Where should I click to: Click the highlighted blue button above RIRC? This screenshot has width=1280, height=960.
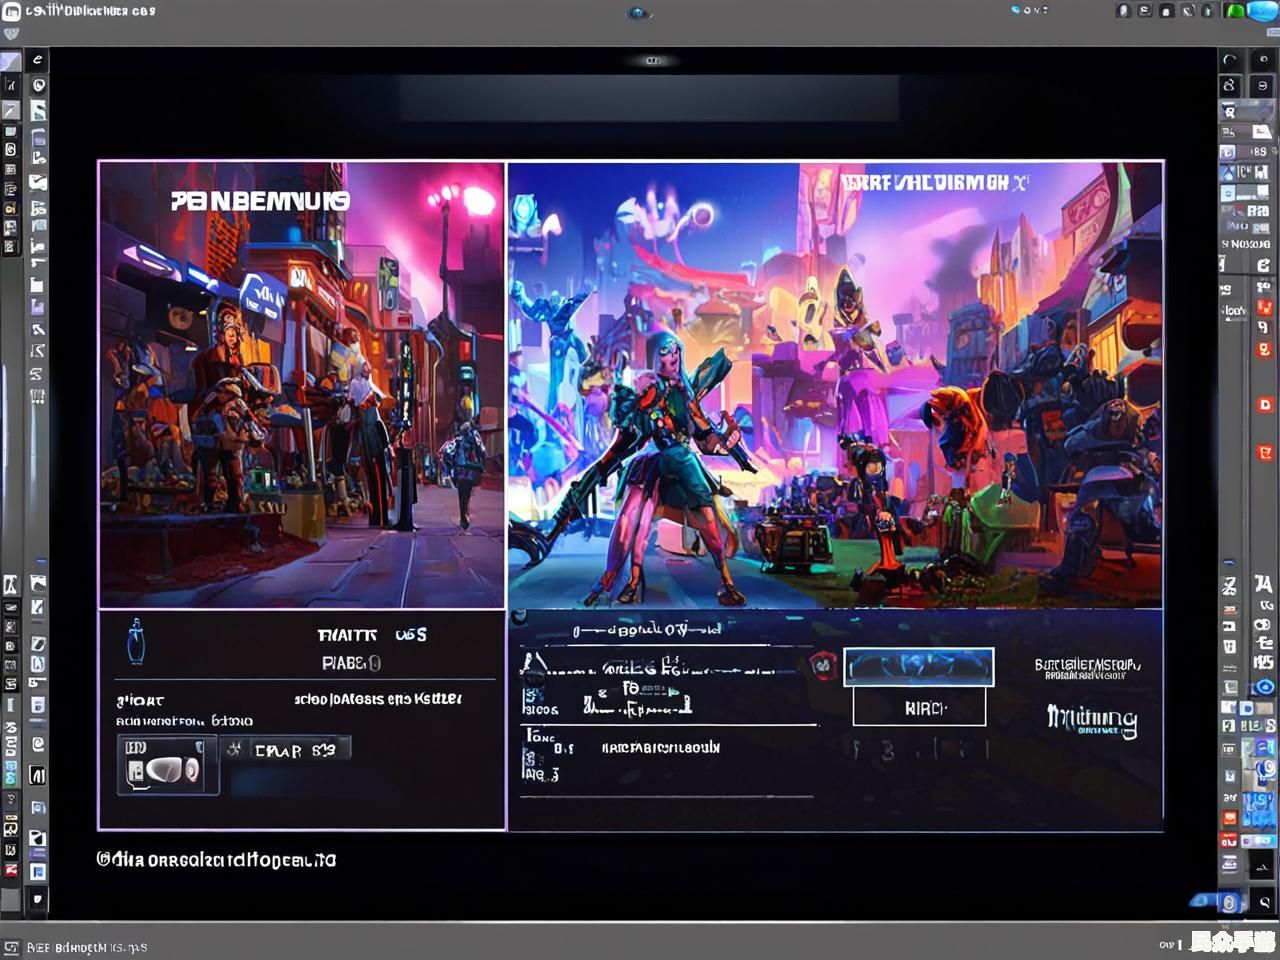(918, 667)
